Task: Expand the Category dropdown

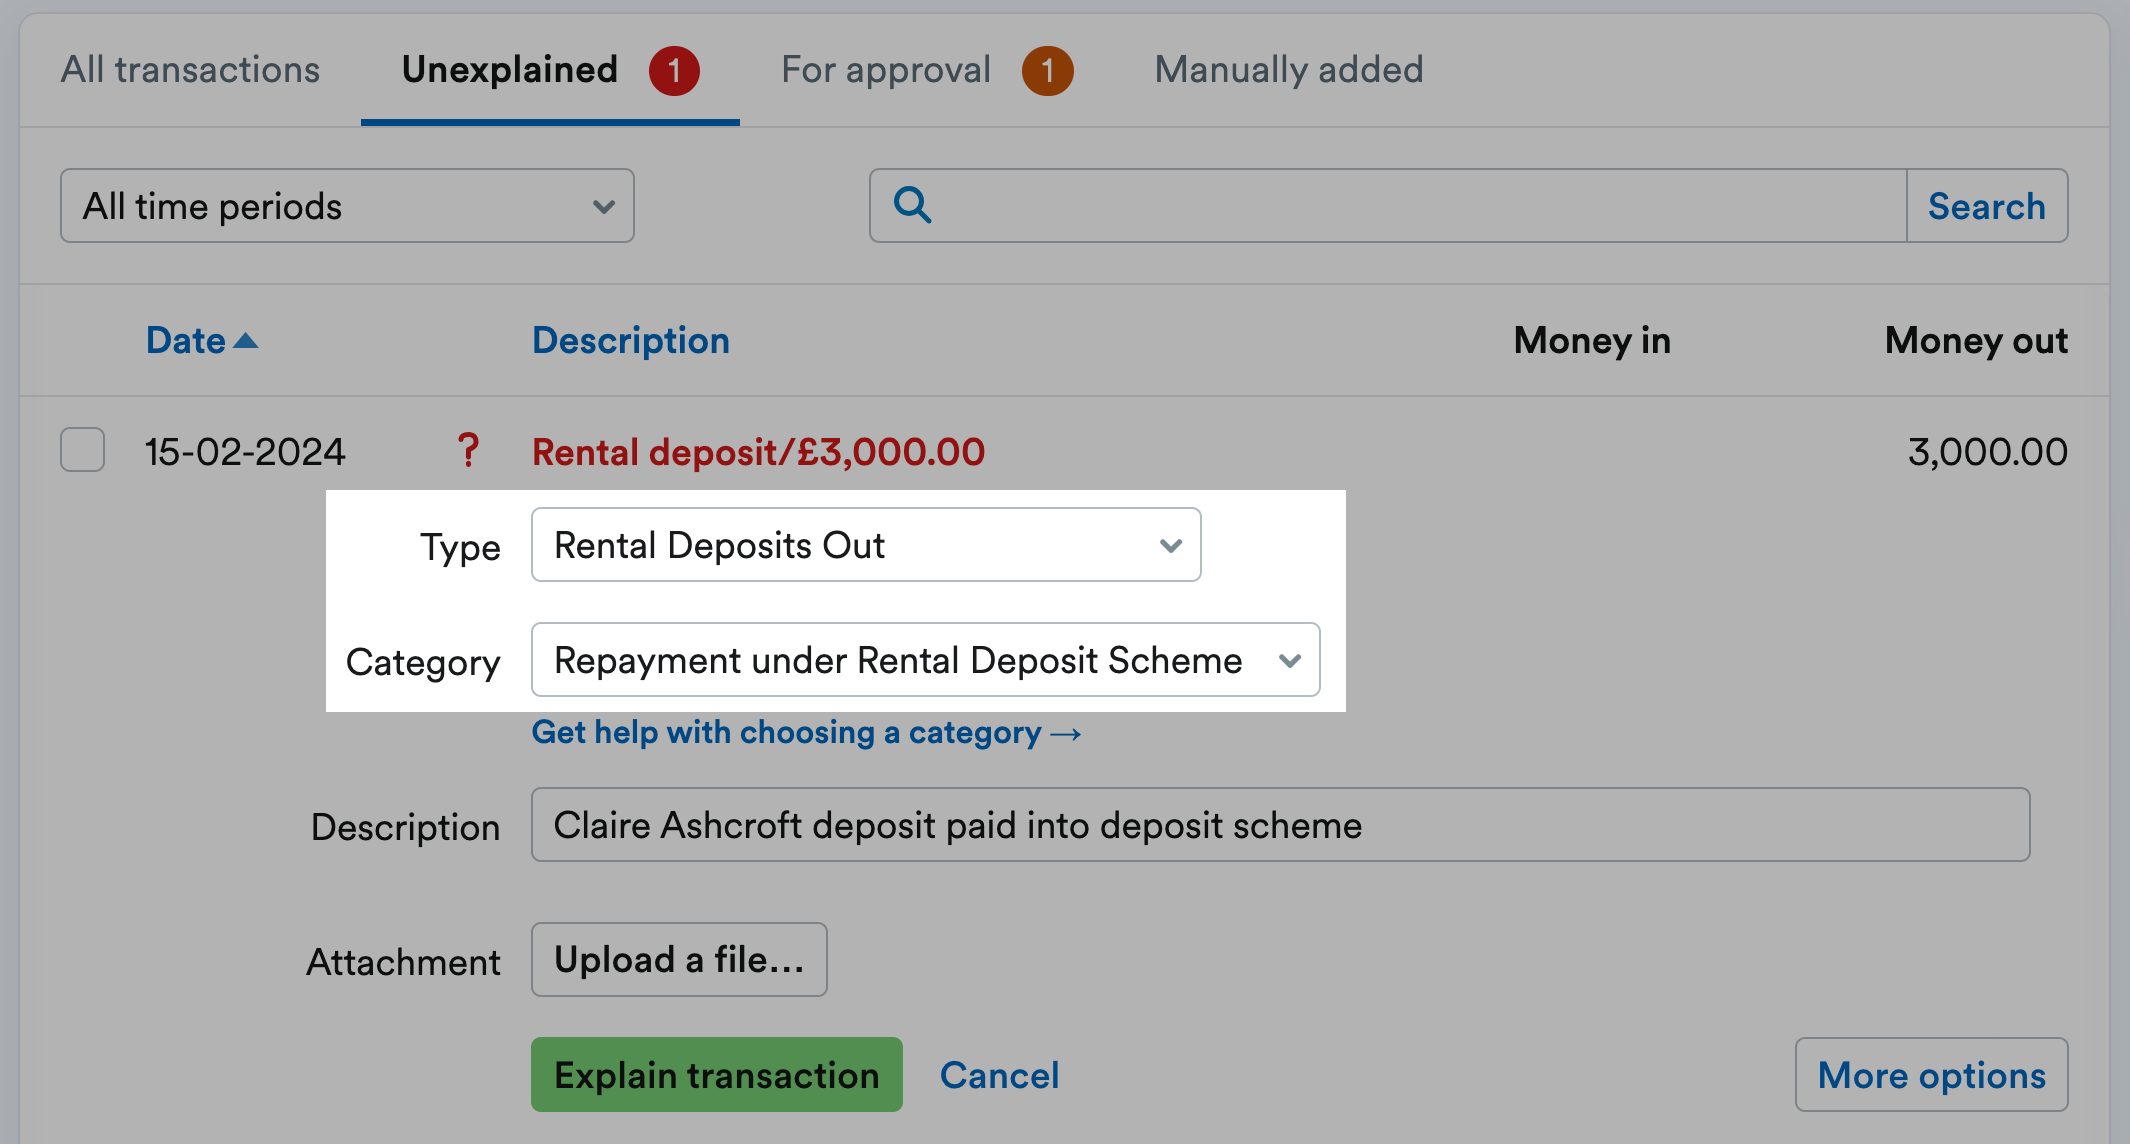Action: point(925,660)
